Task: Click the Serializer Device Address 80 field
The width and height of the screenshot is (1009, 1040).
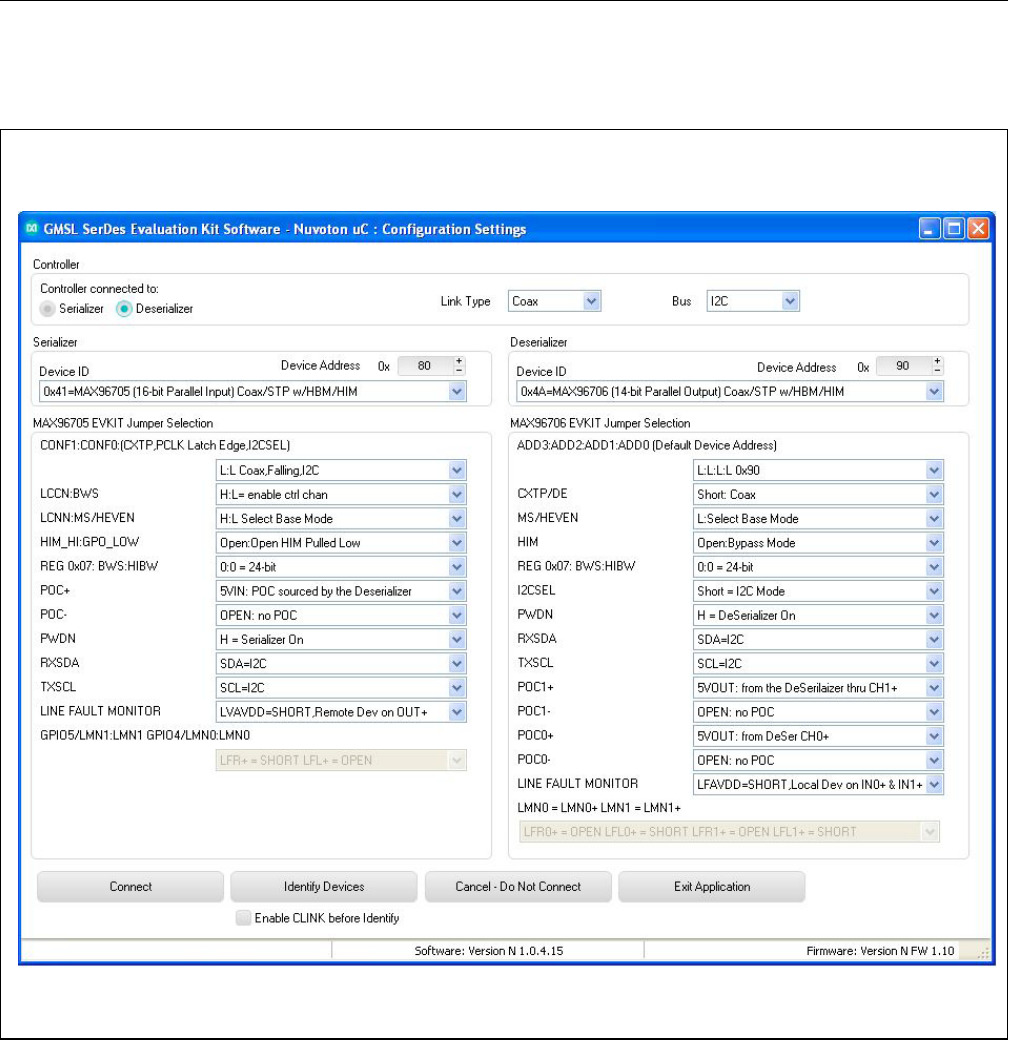Action: click(424, 367)
